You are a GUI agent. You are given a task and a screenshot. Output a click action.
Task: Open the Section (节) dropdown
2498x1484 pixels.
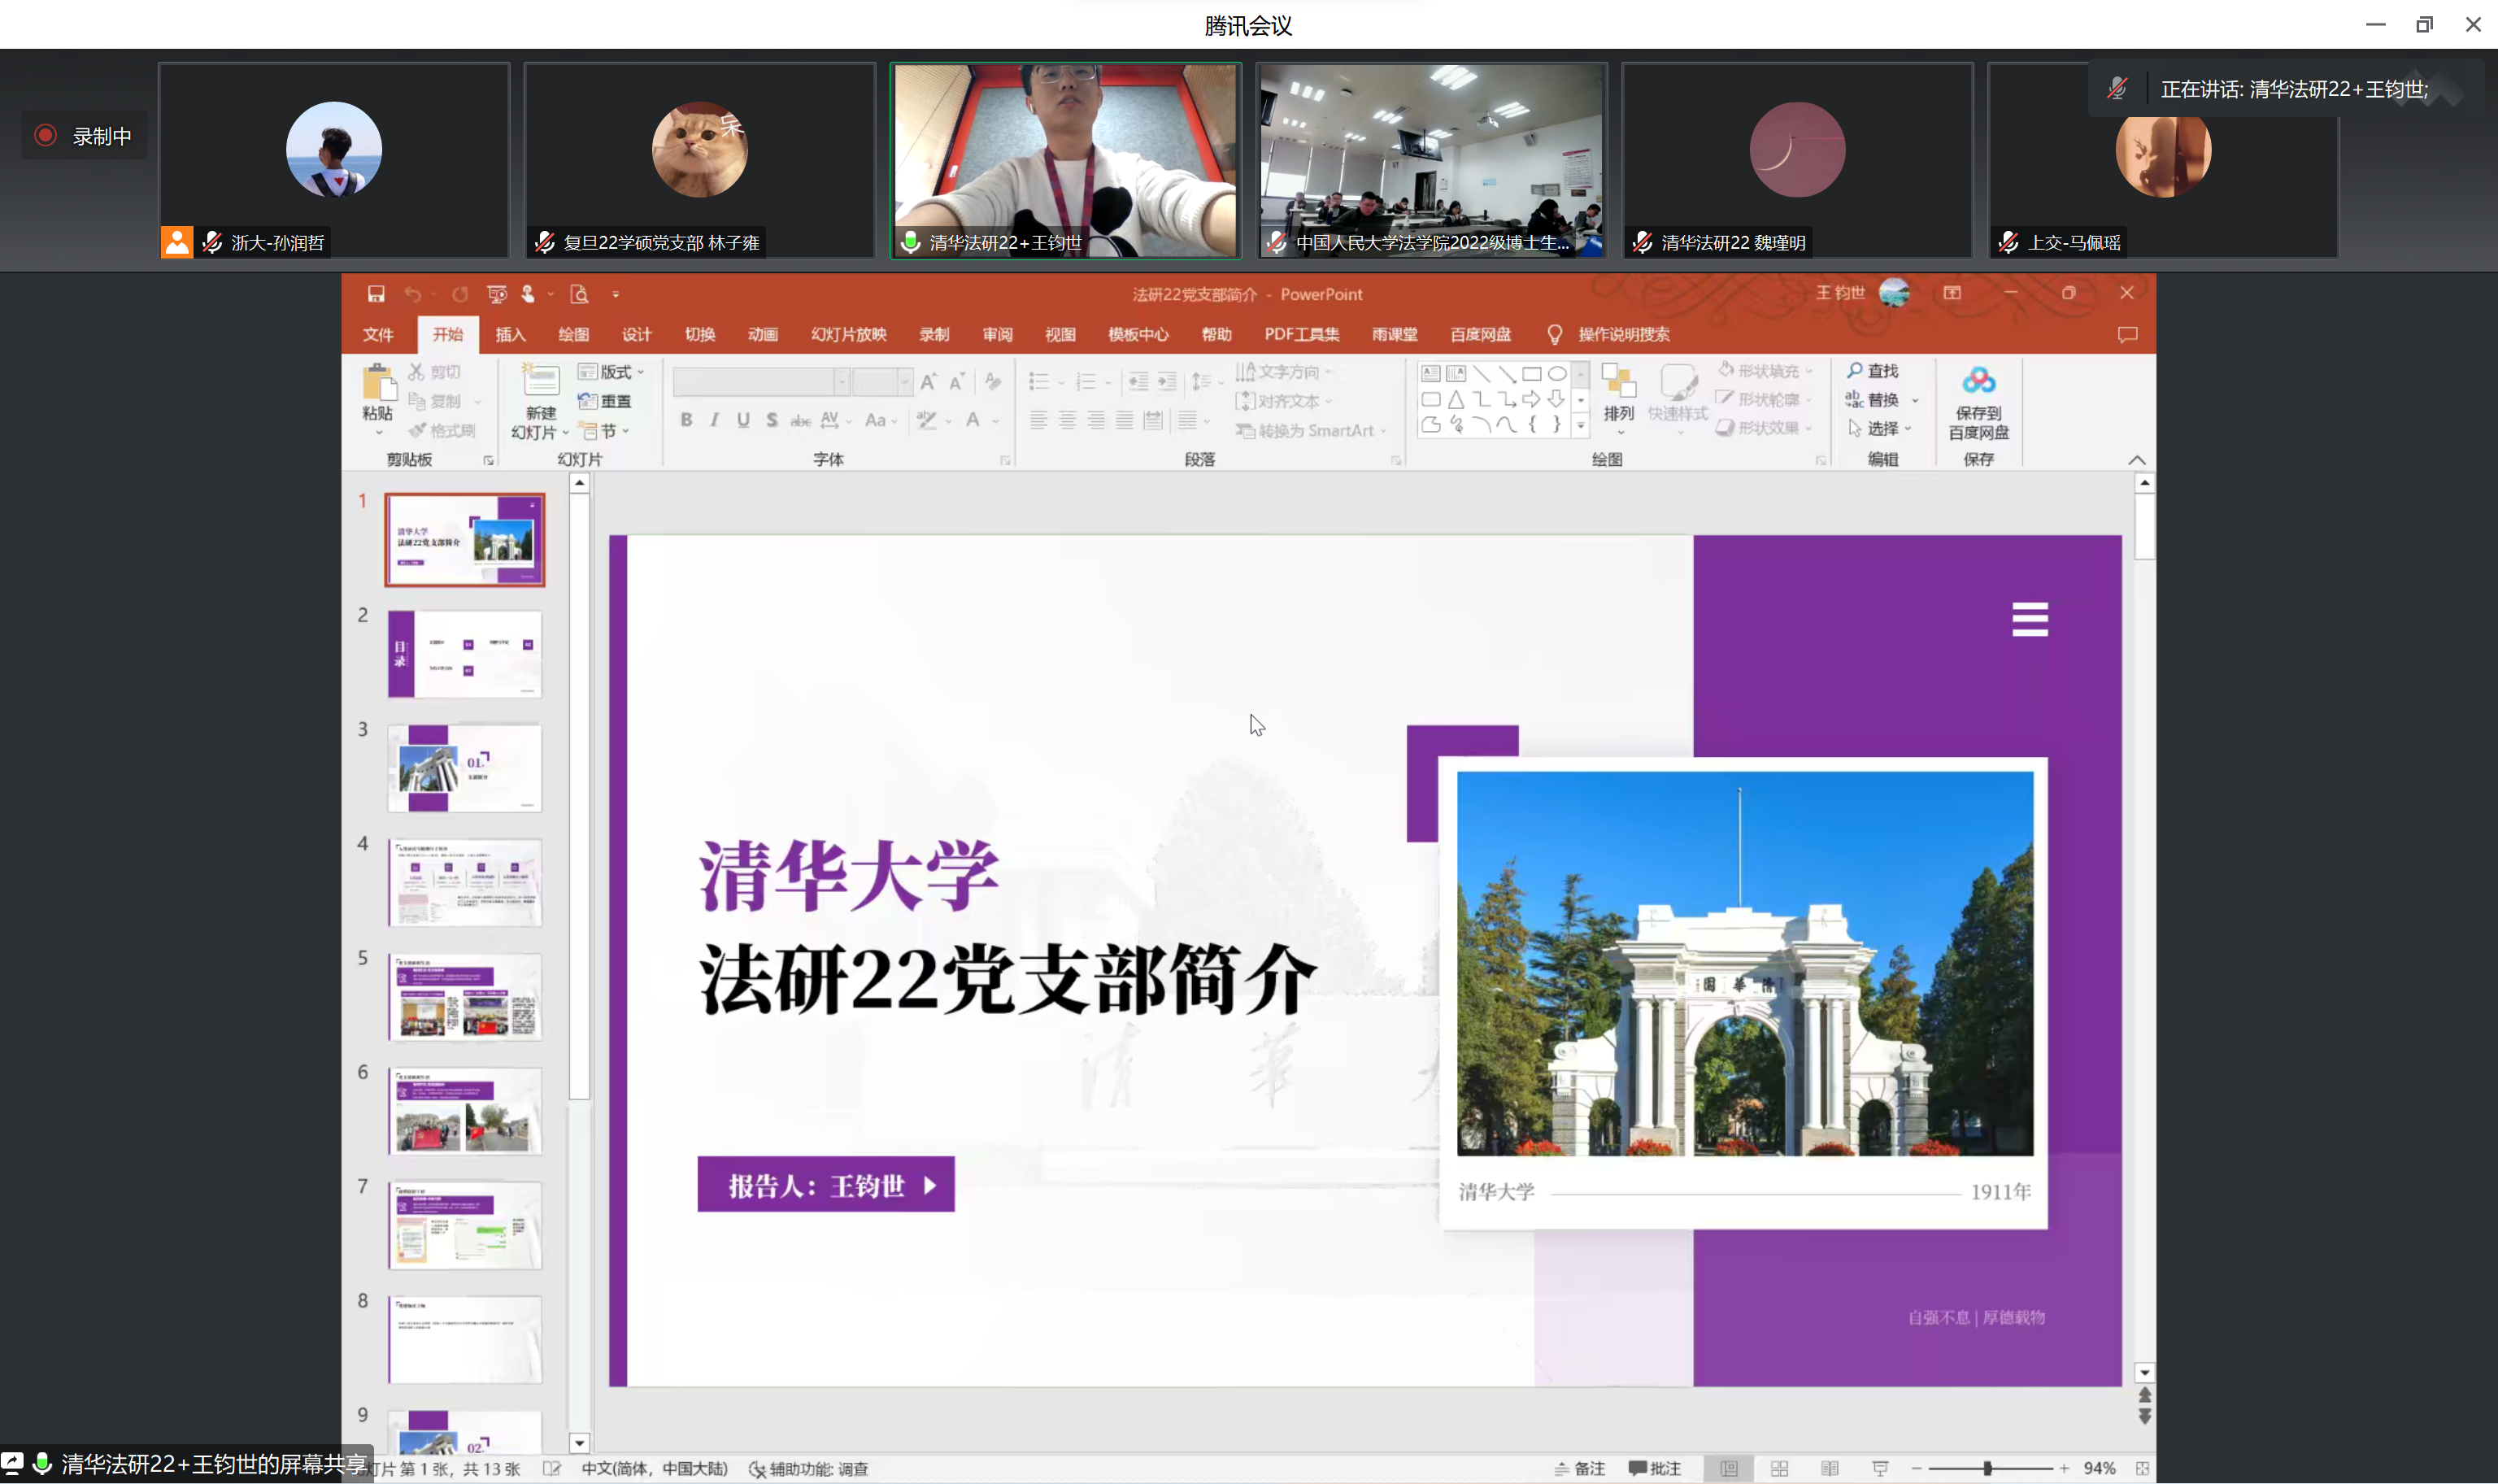pyautogui.click(x=605, y=431)
